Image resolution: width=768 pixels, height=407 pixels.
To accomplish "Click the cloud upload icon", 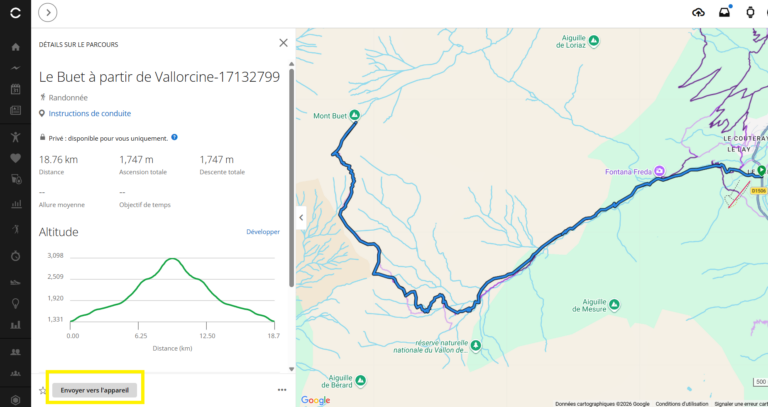I will point(698,13).
